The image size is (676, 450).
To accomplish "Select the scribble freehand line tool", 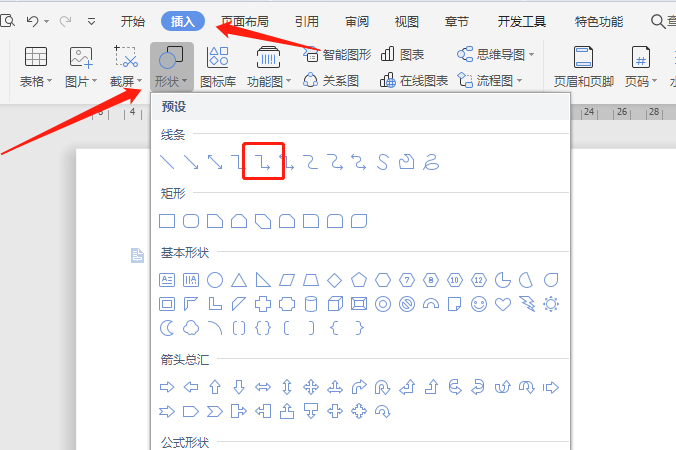I will (x=431, y=162).
